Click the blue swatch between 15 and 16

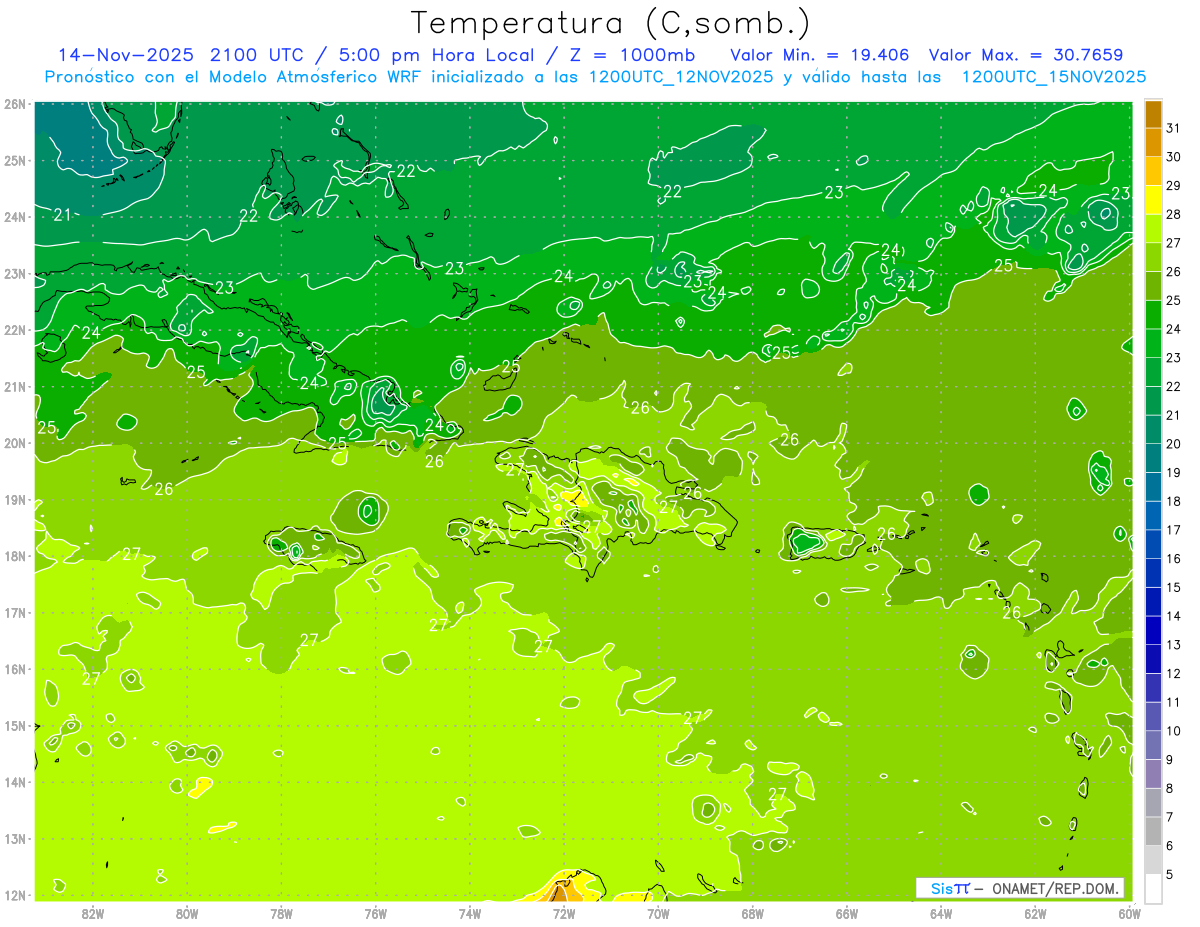tap(1154, 573)
